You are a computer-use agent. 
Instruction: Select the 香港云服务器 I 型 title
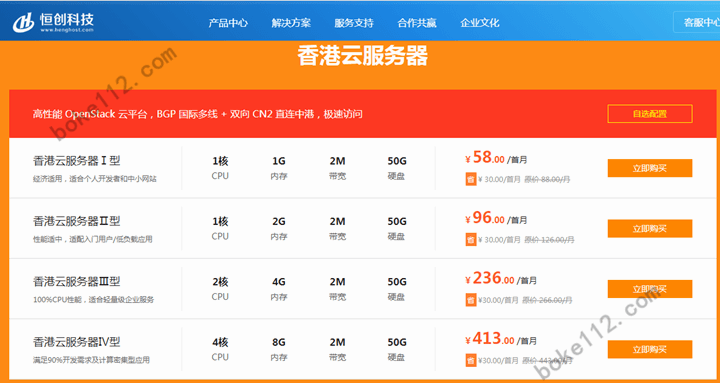point(77,161)
